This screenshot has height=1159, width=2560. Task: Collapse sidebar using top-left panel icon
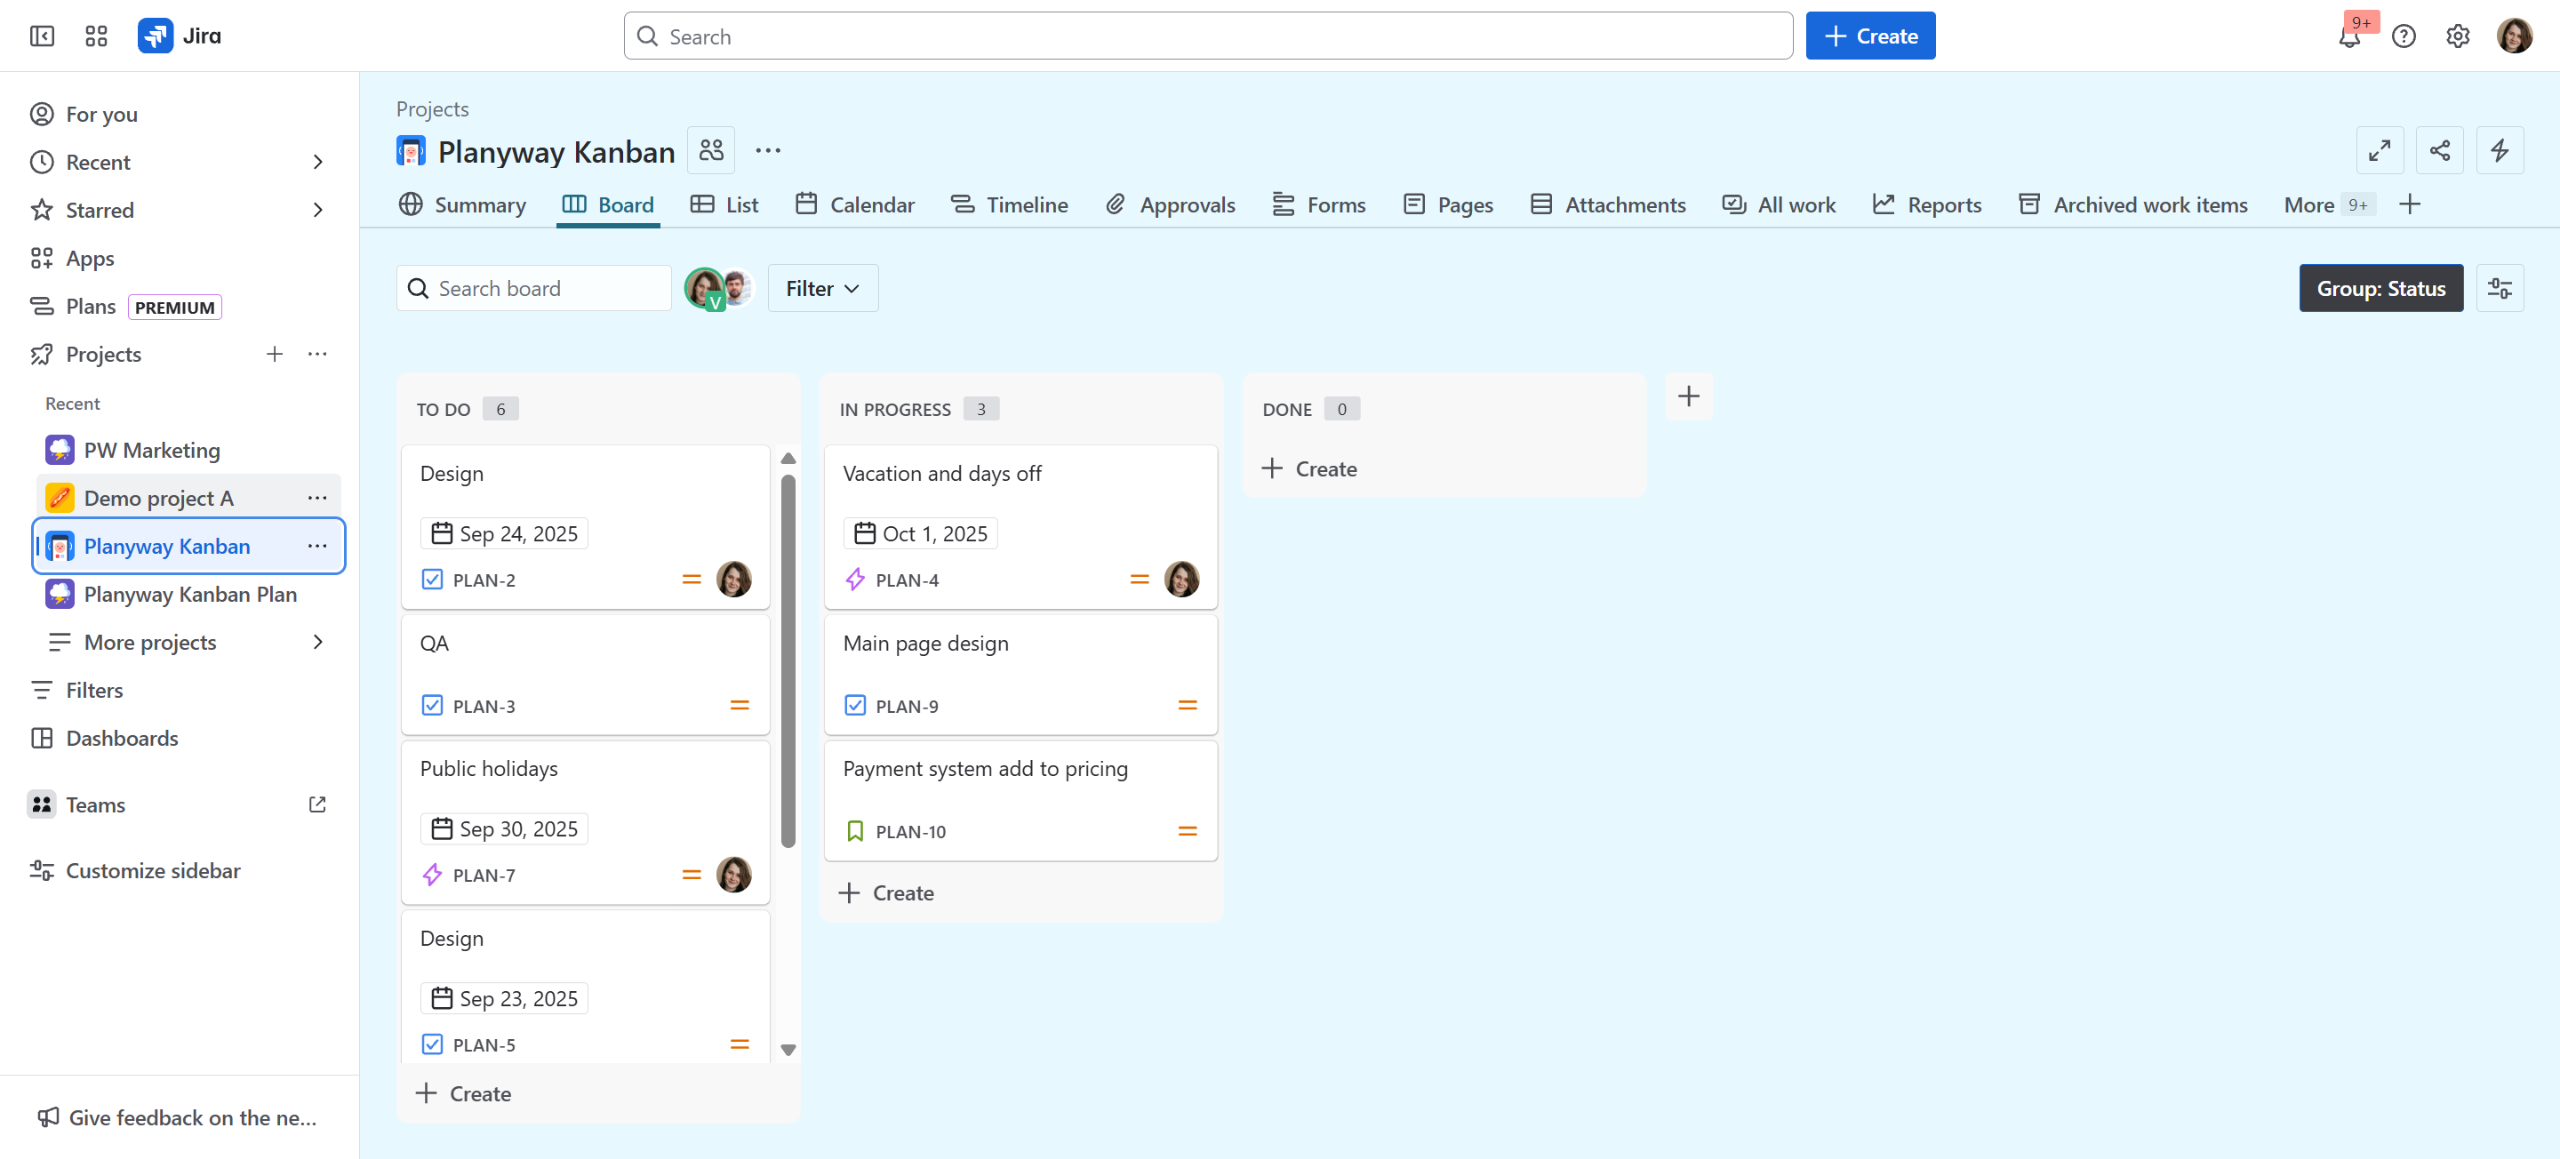42,36
